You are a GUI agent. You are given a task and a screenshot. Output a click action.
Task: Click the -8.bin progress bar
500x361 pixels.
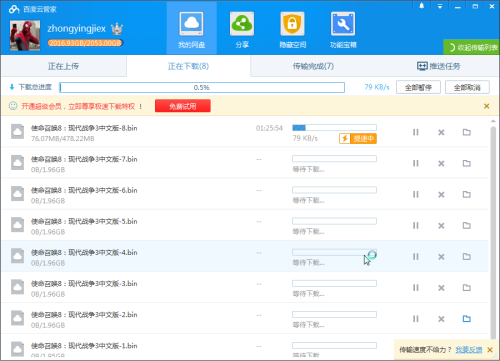click(334, 128)
